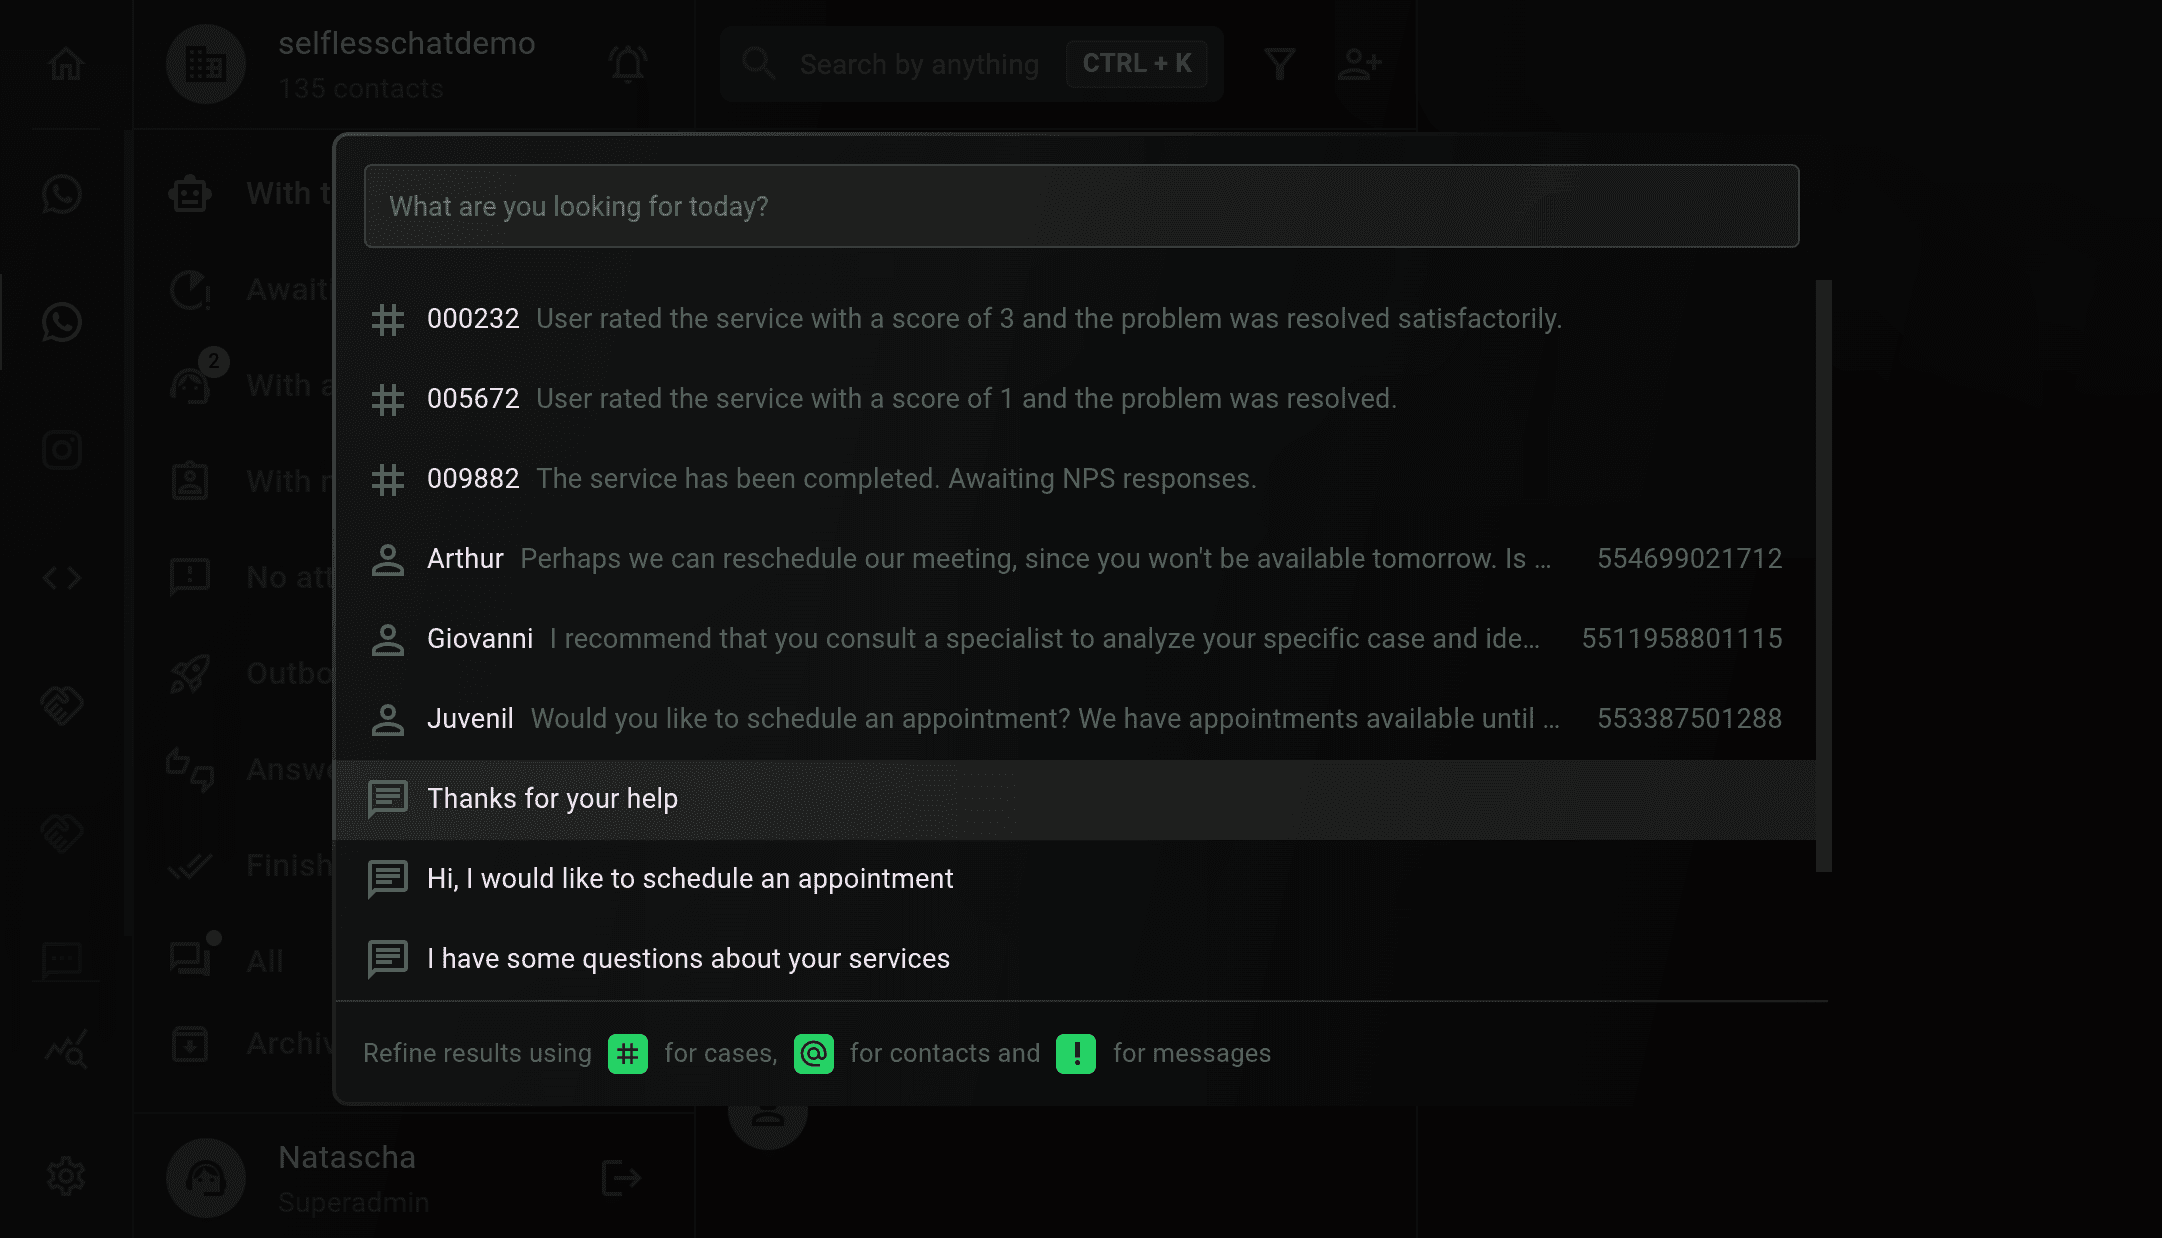The image size is (2162, 1238).
Task: Click the @ icon for contacts filter
Action: [814, 1054]
